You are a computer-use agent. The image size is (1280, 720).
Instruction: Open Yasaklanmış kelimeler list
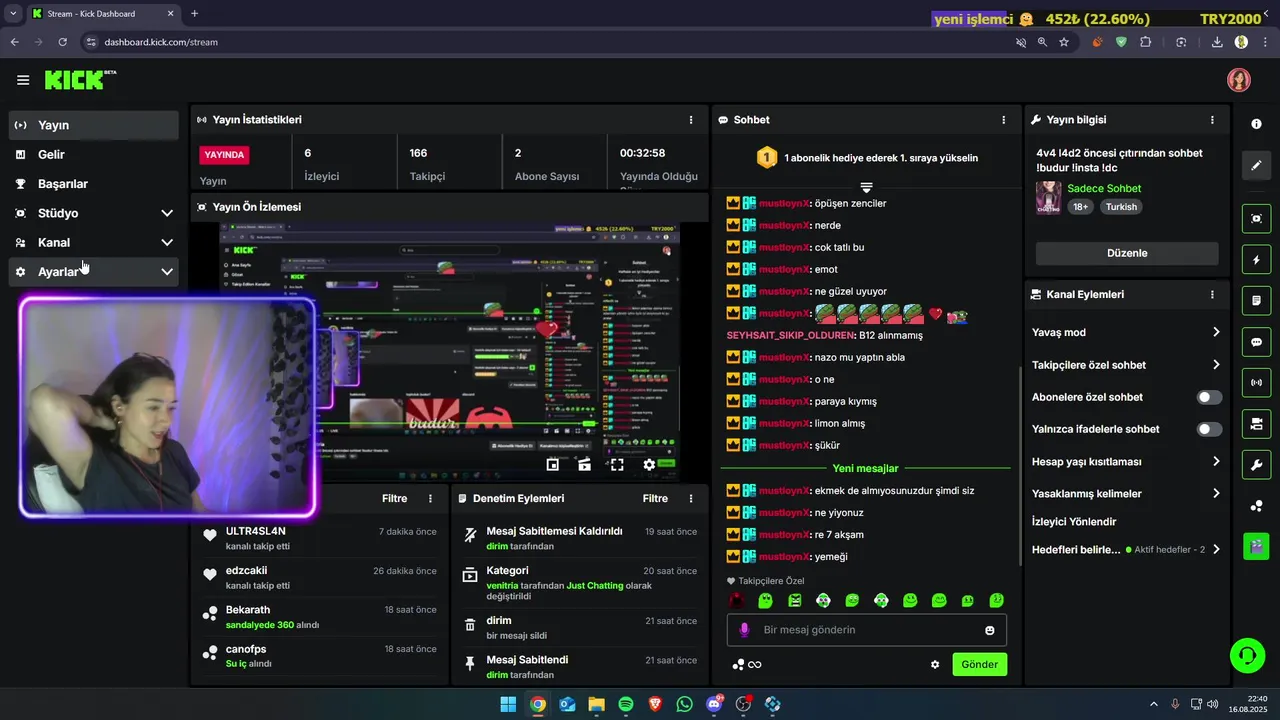(x=1127, y=494)
